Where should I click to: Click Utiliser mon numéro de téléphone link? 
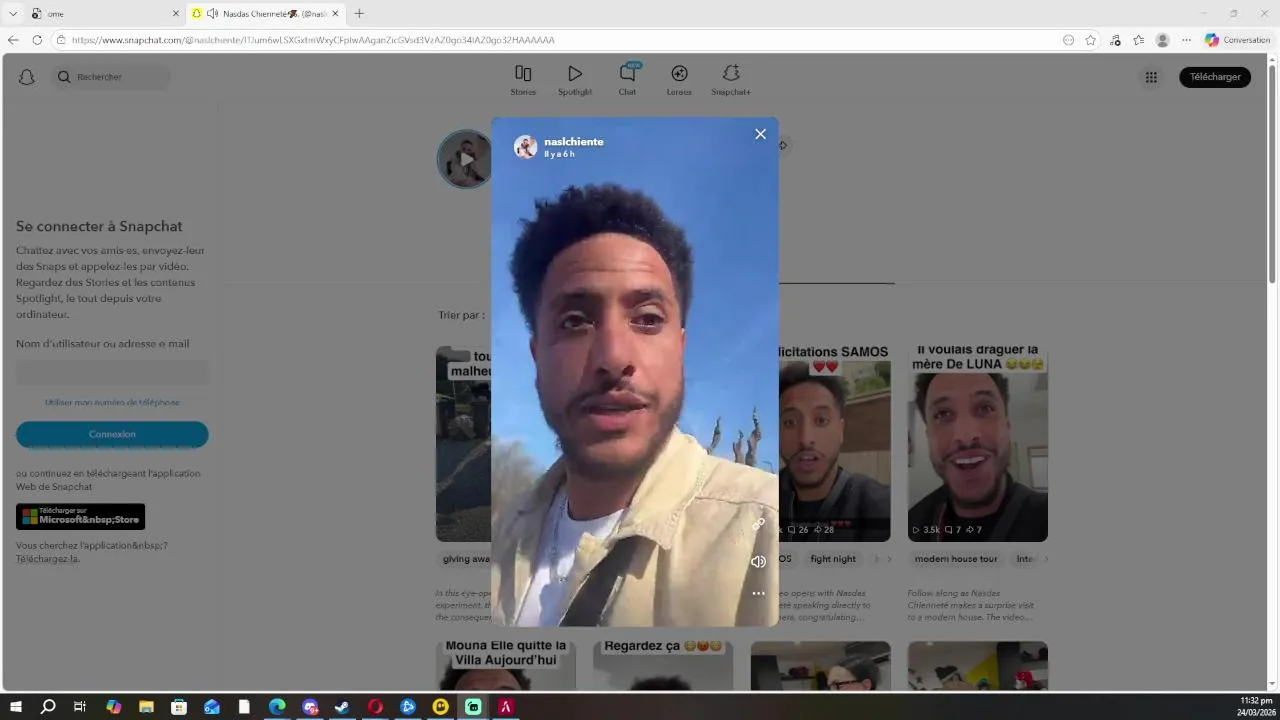(x=112, y=402)
